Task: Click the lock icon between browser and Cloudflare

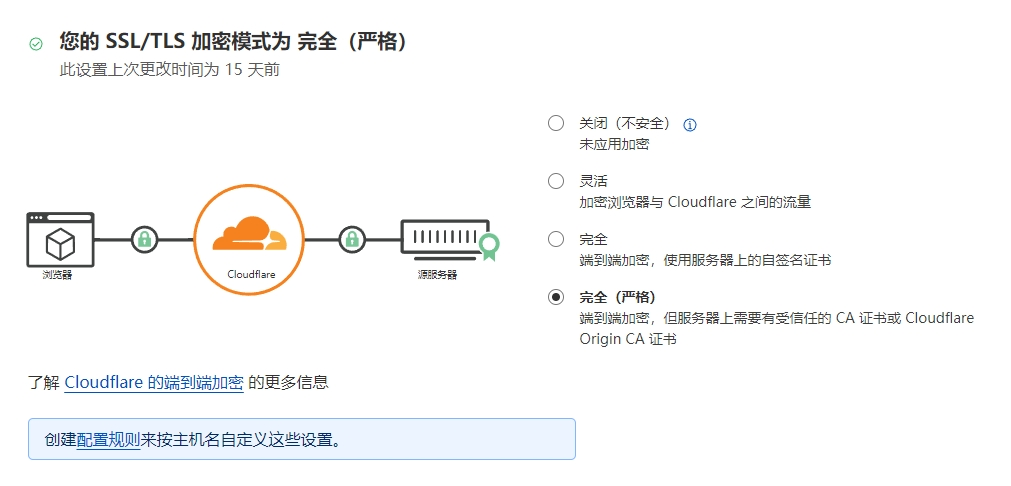Action: (145, 239)
